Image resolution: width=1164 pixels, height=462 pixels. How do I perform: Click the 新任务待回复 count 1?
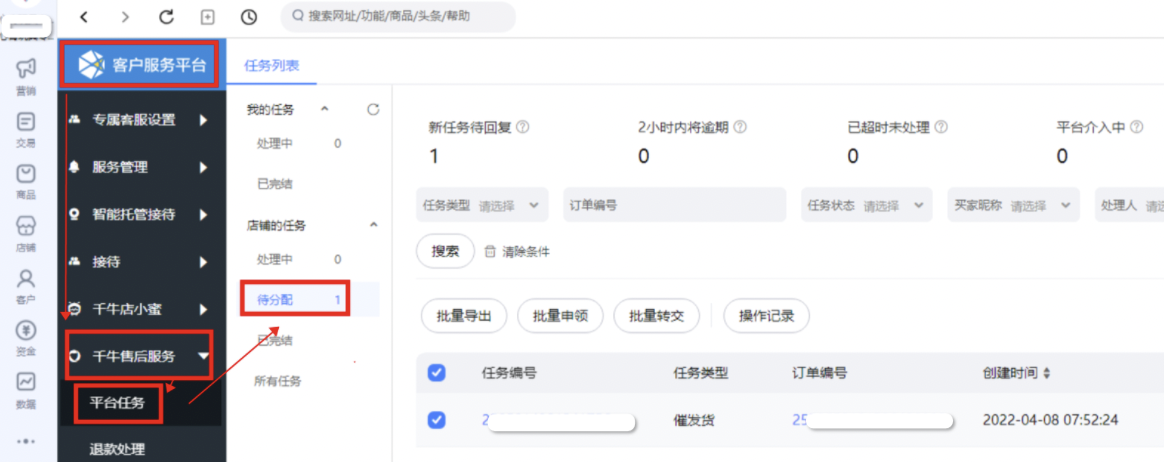pyautogui.click(x=434, y=156)
